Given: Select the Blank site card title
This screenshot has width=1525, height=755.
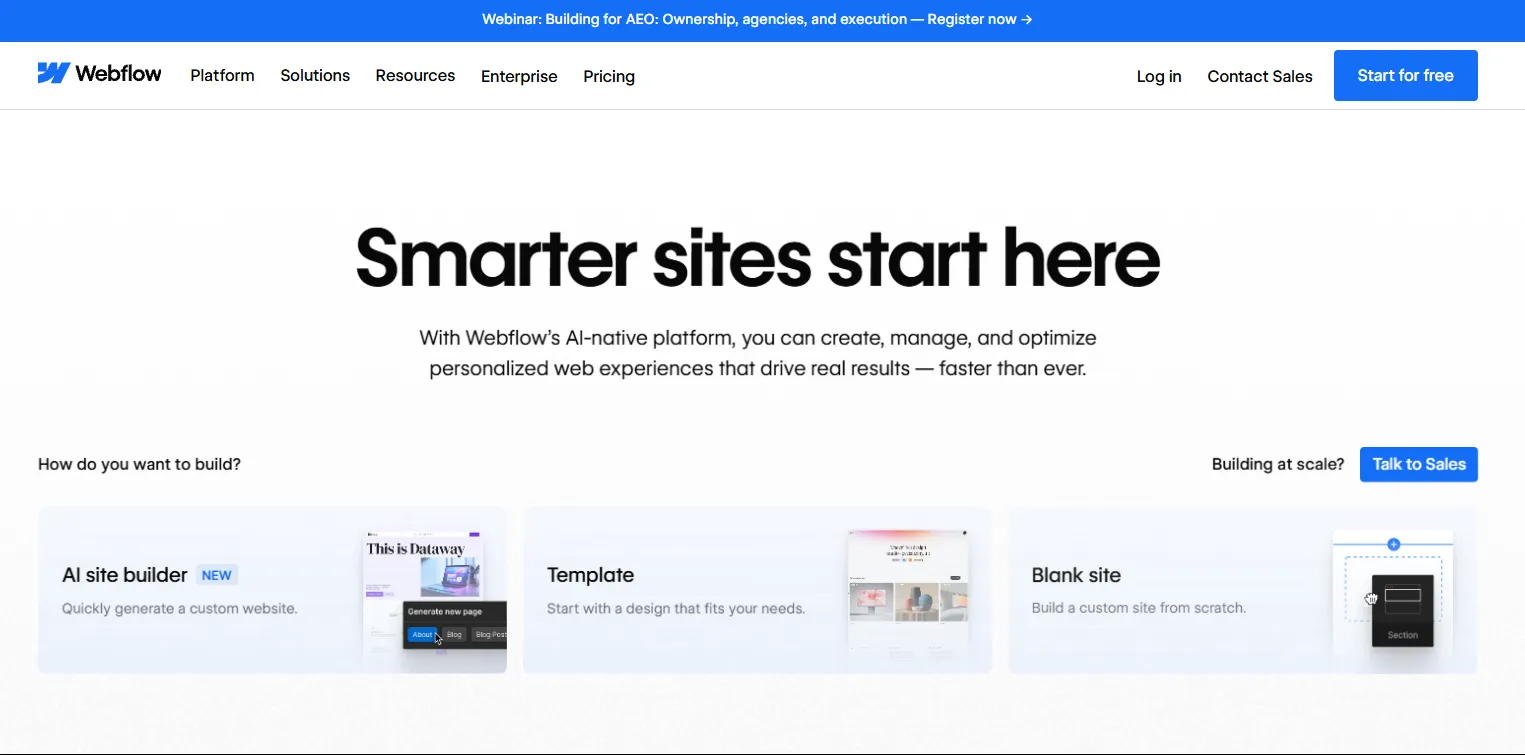Looking at the screenshot, I should [x=1076, y=575].
